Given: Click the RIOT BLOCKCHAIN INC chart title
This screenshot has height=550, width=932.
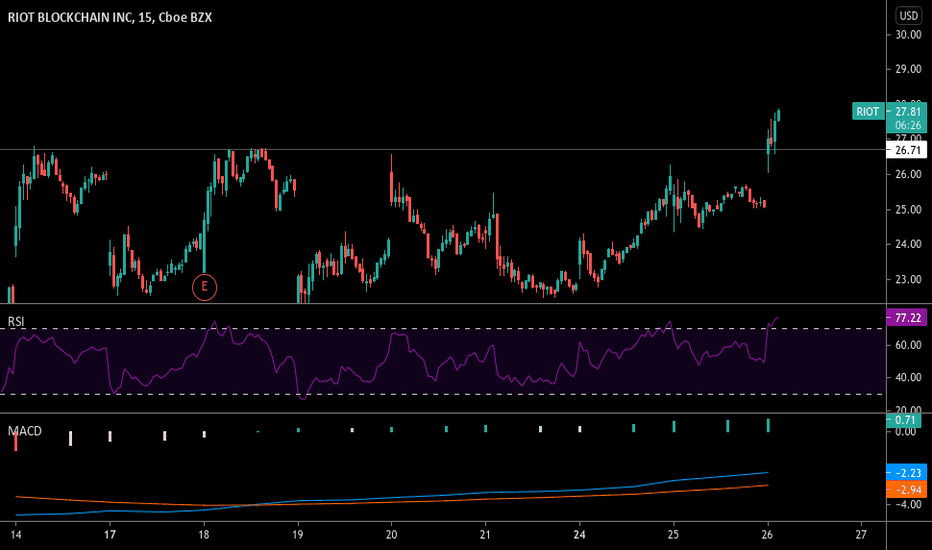Looking at the screenshot, I should click(x=110, y=17).
